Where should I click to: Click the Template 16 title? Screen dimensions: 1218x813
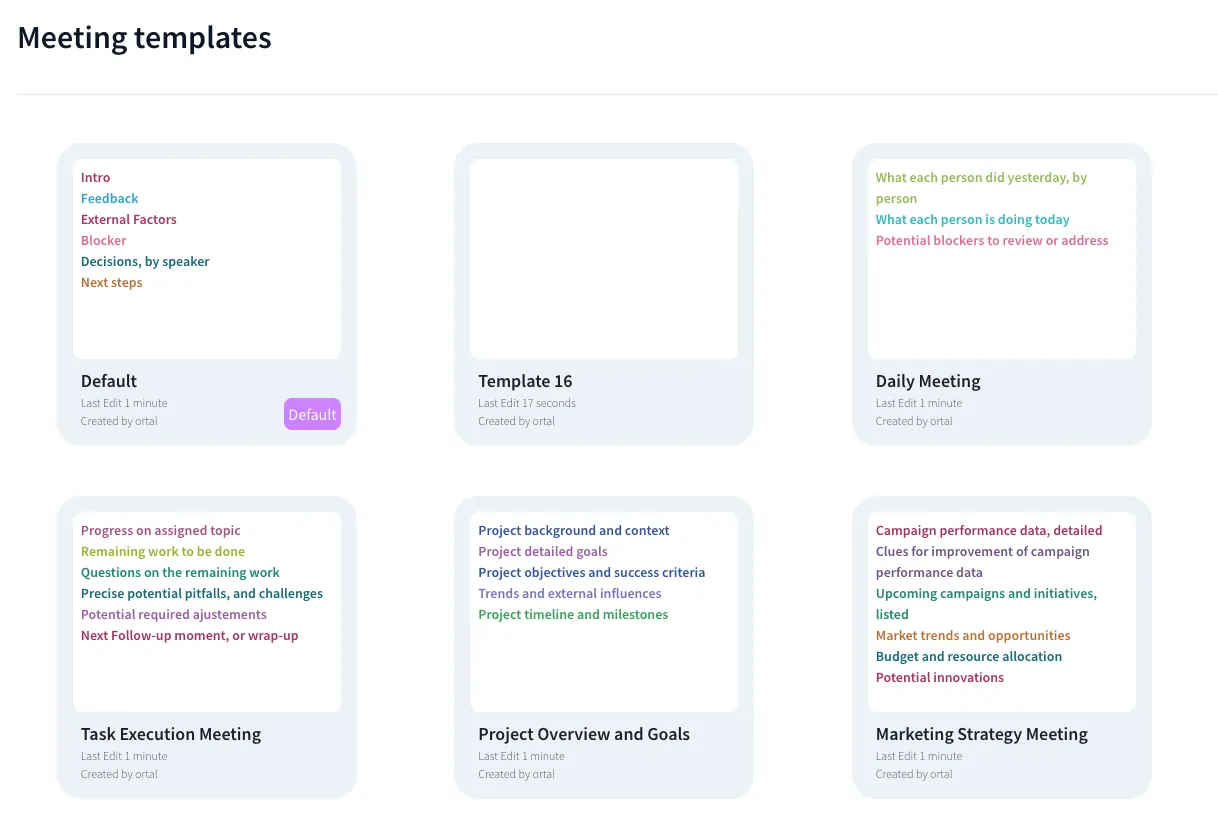[x=525, y=381]
